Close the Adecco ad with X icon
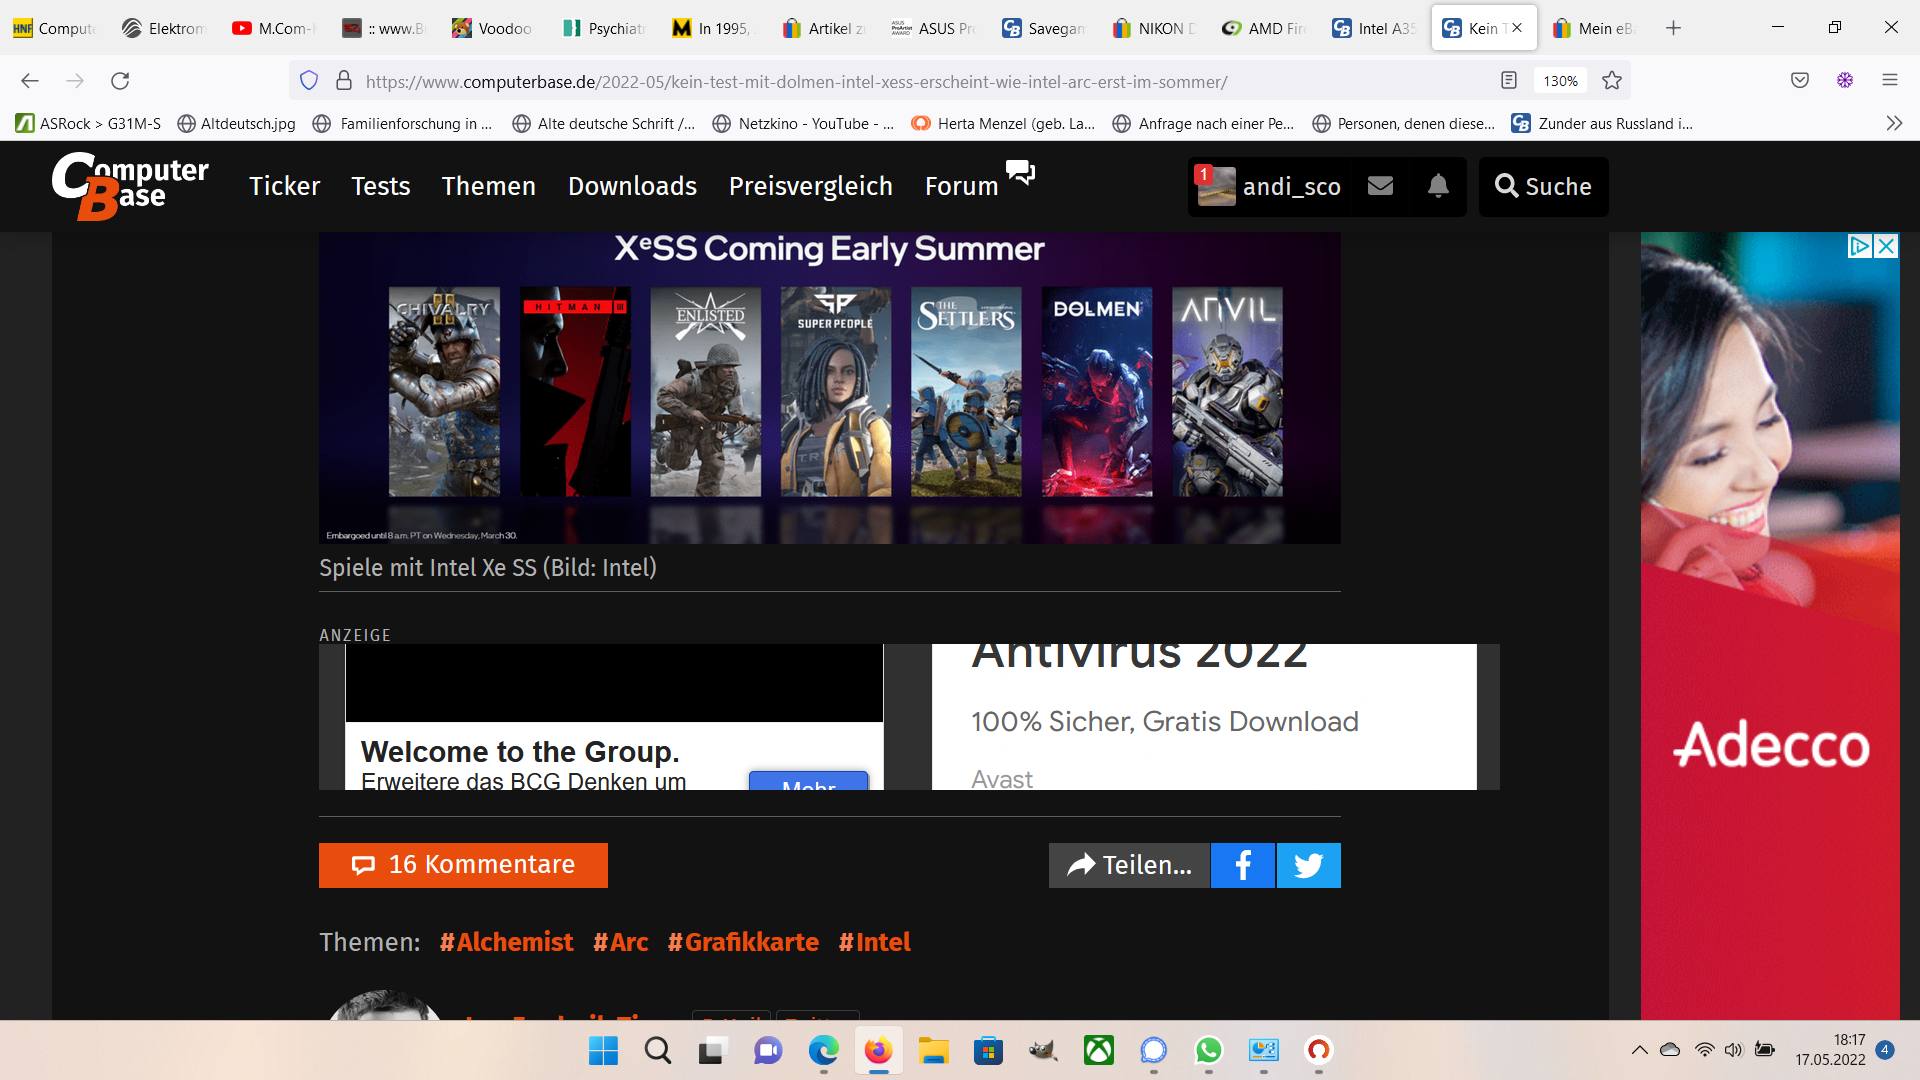The width and height of the screenshot is (1920, 1080). [1886, 246]
